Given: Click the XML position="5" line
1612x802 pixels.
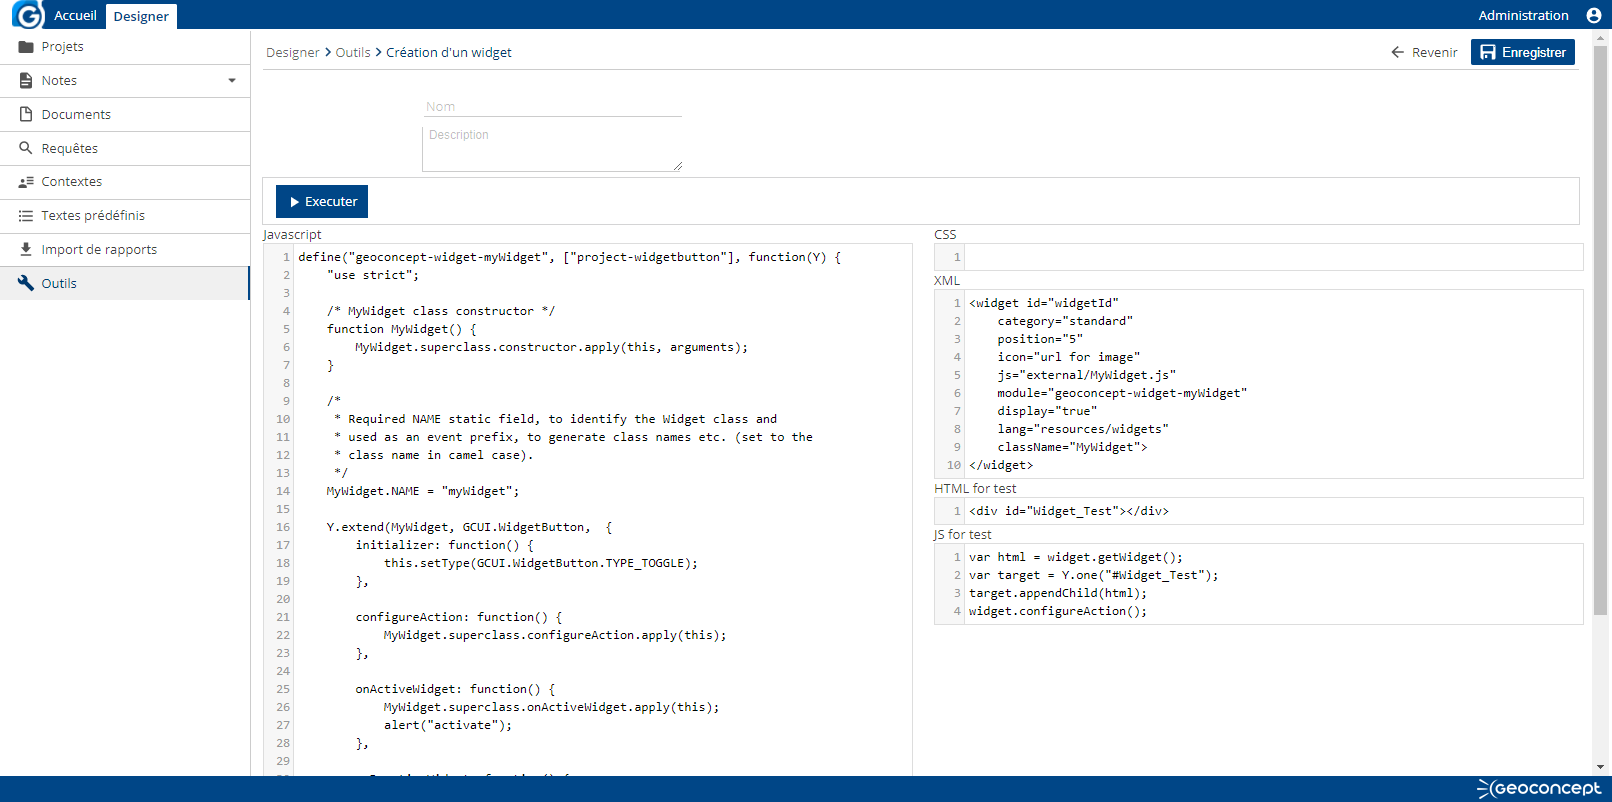Looking at the screenshot, I should point(1040,339).
